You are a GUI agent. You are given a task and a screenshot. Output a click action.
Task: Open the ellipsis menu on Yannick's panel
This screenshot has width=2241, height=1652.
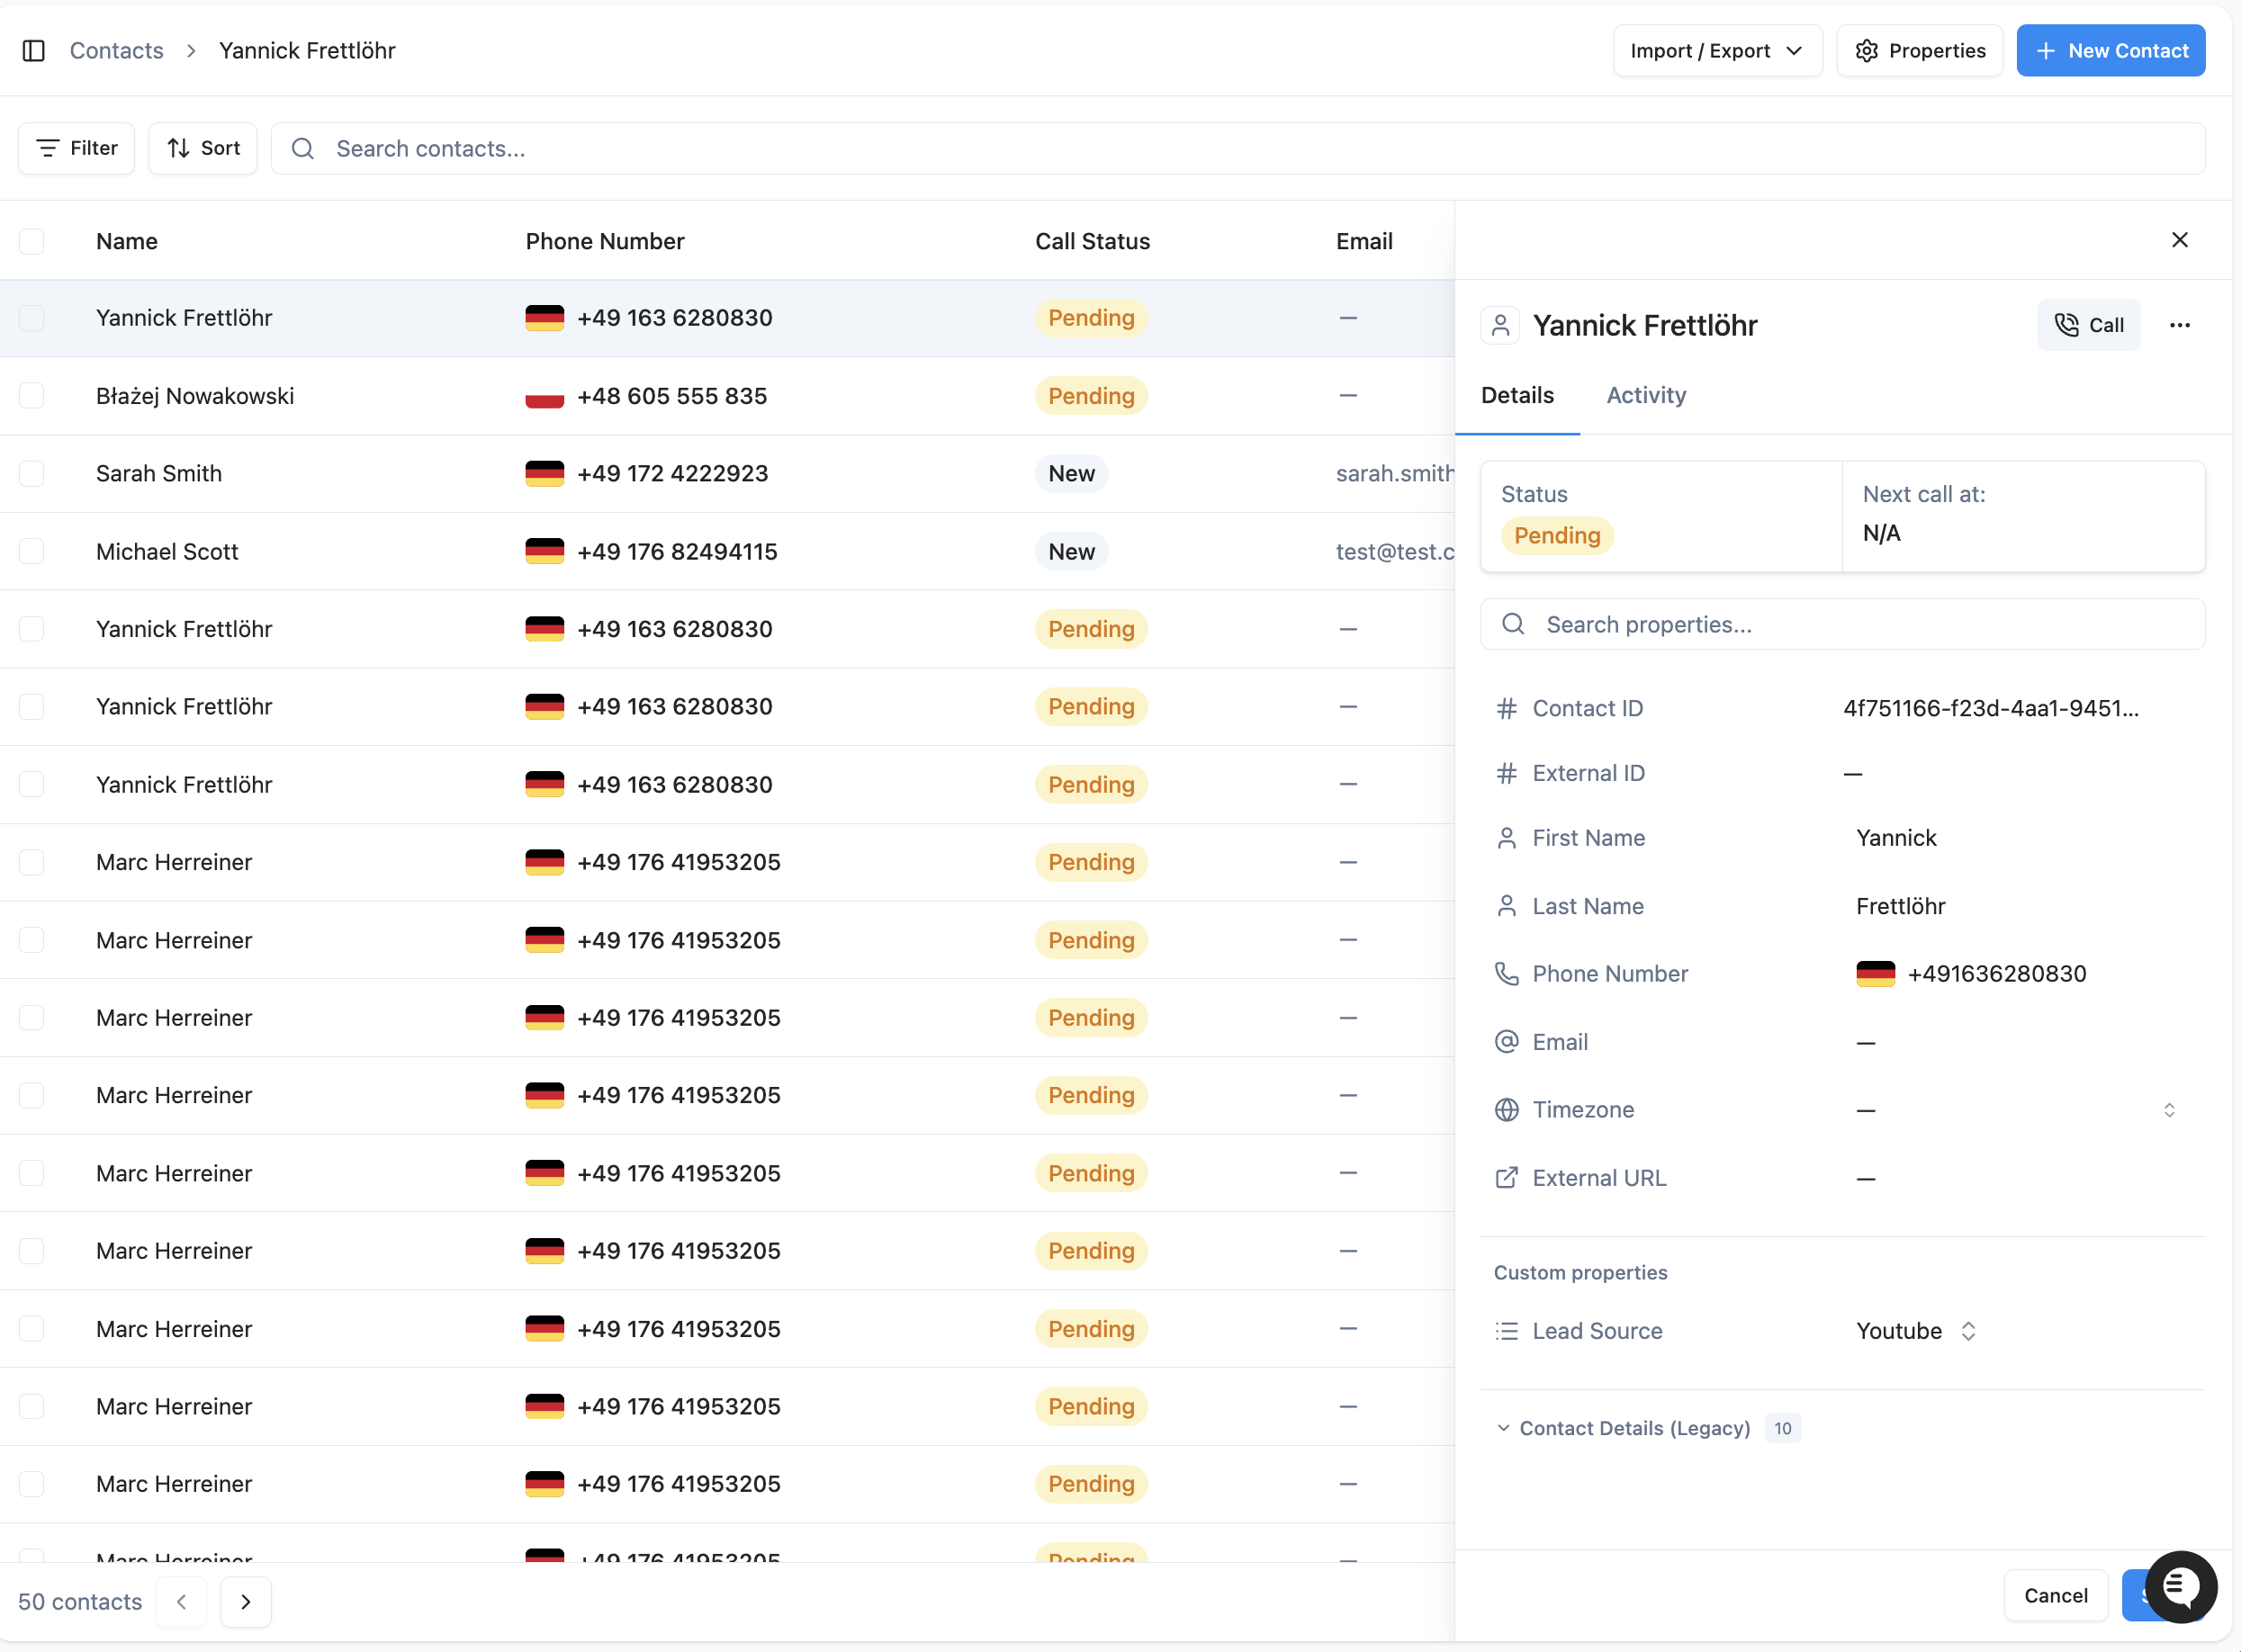[2180, 325]
